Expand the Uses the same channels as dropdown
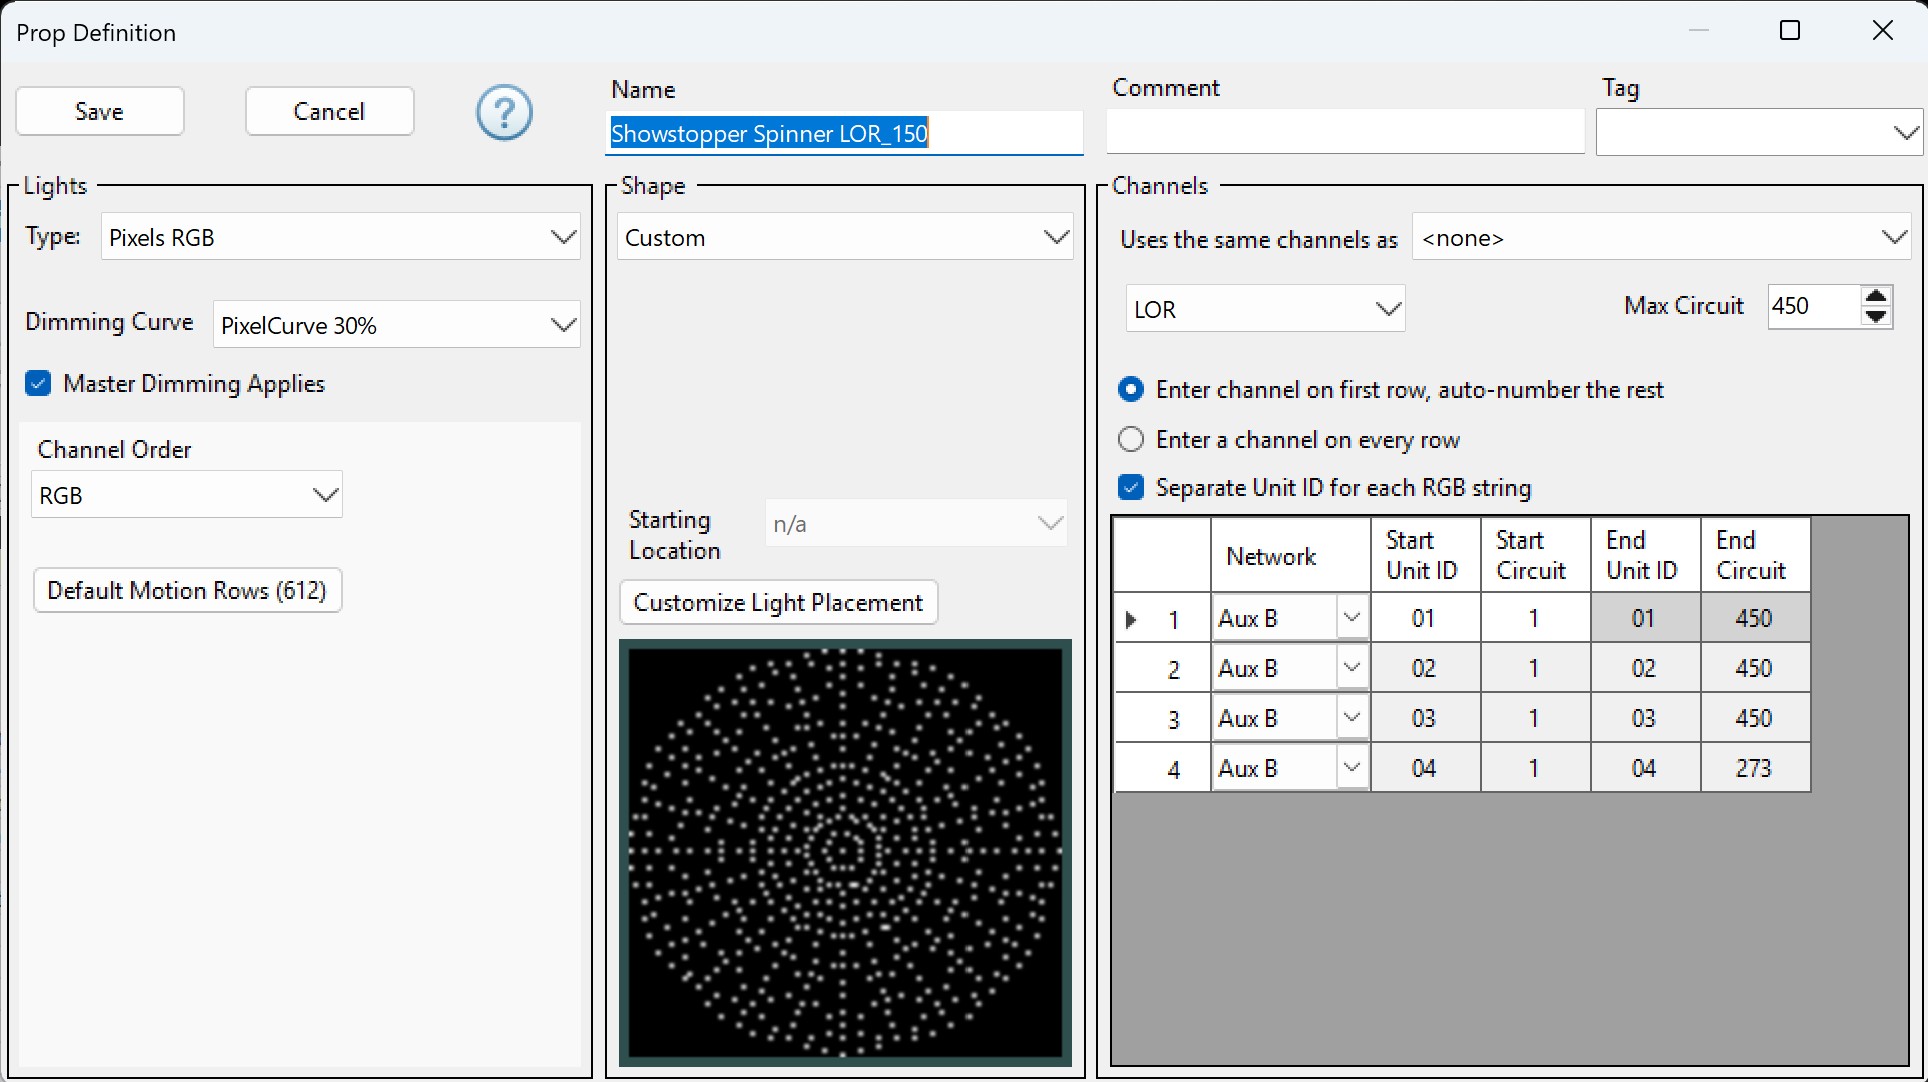Viewport: 1928px width, 1082px height. click(x=1896, y=237)
